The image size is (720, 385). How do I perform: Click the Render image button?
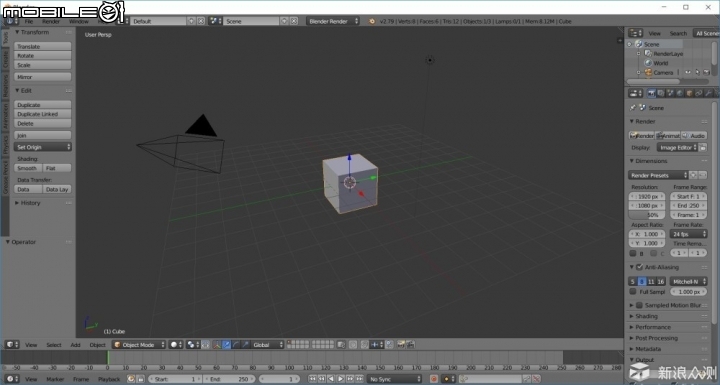click(641, 136)
